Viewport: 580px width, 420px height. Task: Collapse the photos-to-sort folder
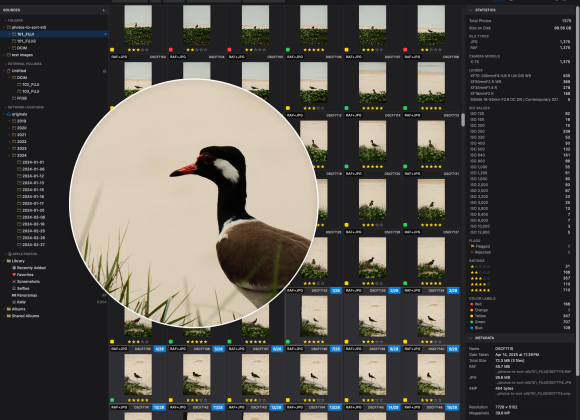[x=4, y=27]
